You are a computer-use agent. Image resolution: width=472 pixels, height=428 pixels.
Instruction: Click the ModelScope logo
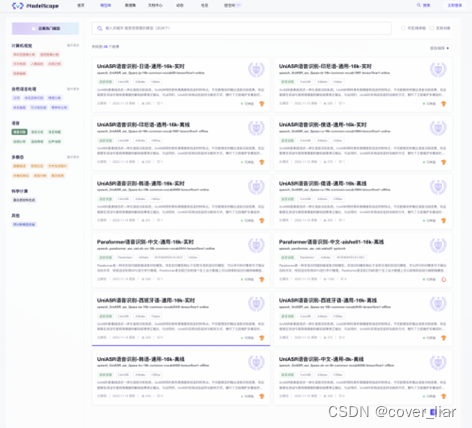click(x=35, y=6)
